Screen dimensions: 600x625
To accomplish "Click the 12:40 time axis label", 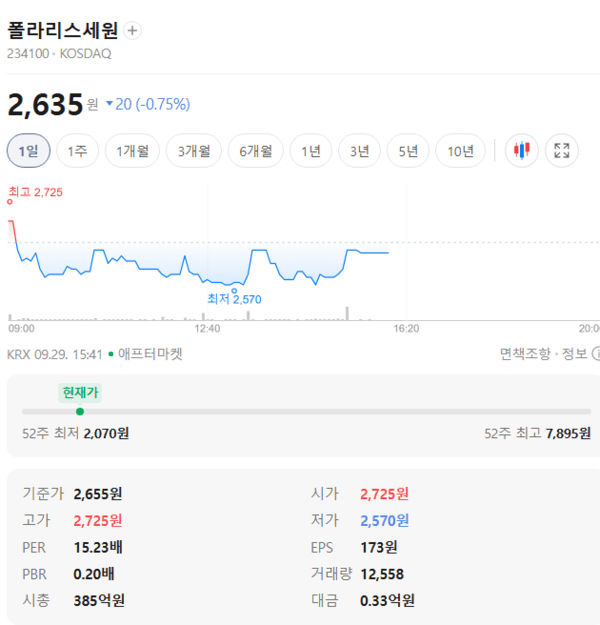I will pyautogui.click(x=207, y=328).
